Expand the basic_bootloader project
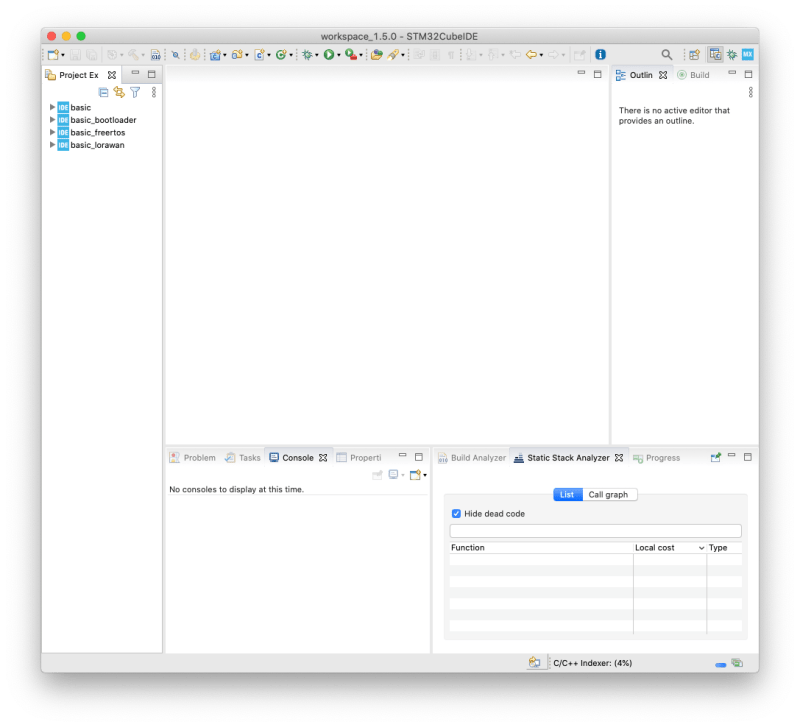This screenshot has width=800, height=727. click(x=52, y=120)
